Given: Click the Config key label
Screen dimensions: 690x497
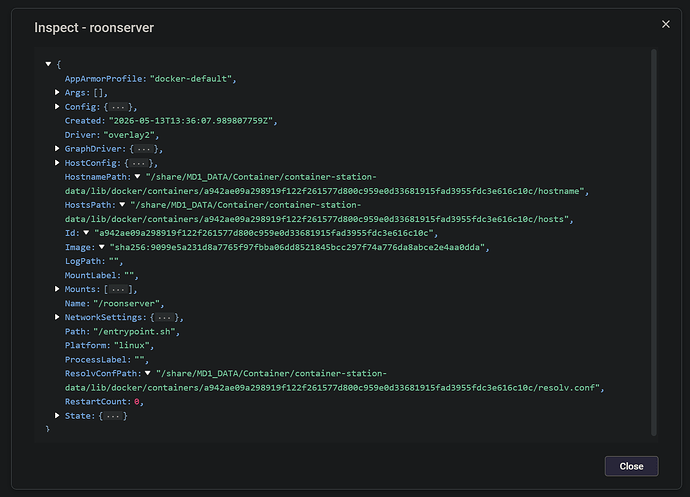Looking at the screenshot, I should (82, 107).
